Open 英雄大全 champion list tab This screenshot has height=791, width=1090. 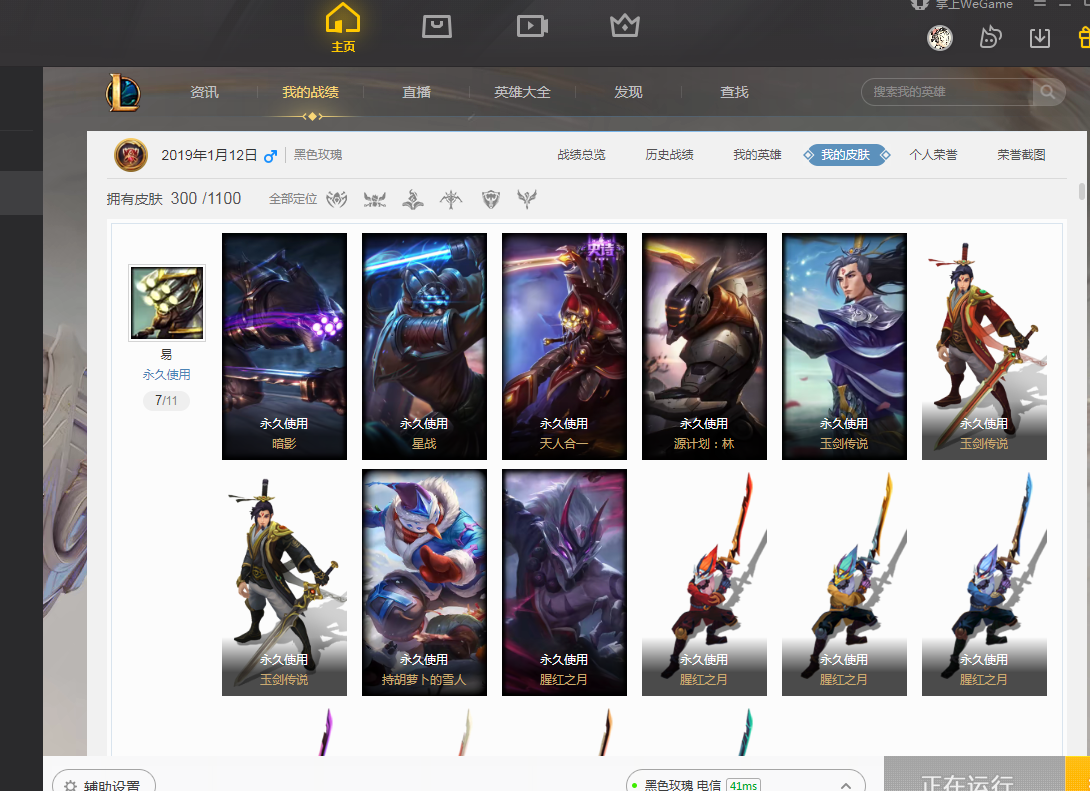(522, 92)
